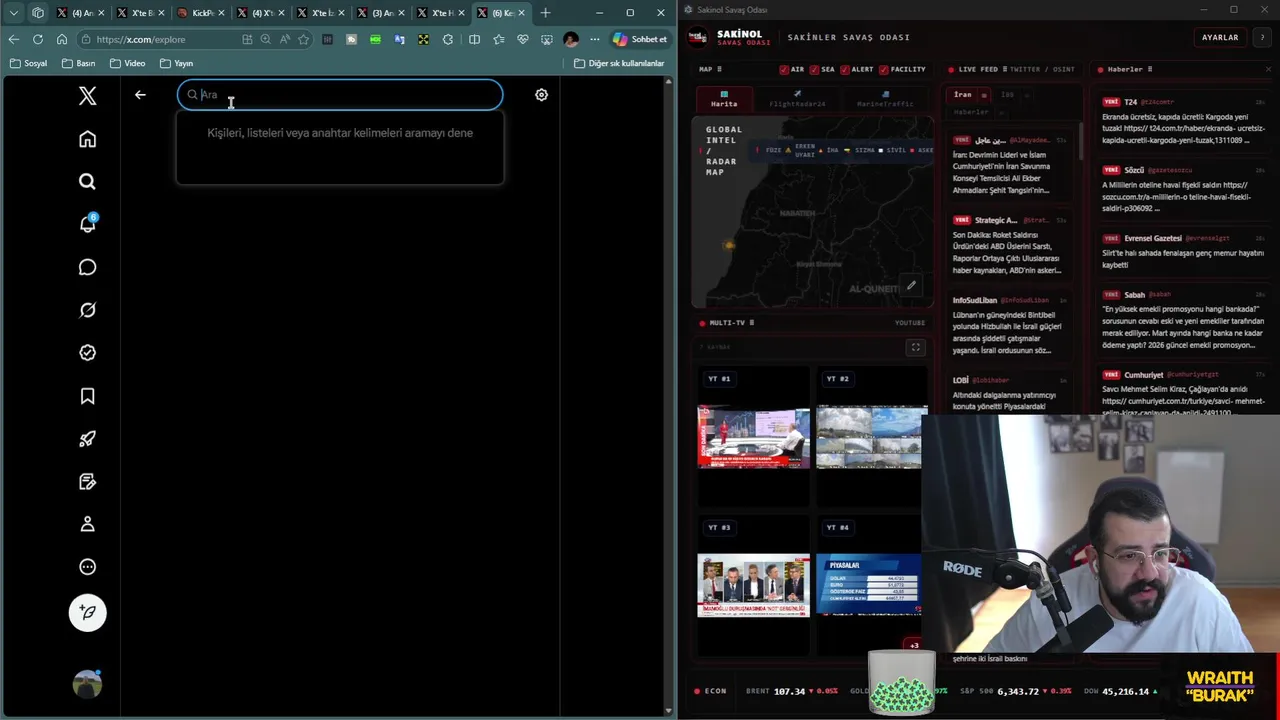Screen dimensions: 1280x720
Task: Toggle the FACILITY checkbox in map panel
Action: click(884, 70)
